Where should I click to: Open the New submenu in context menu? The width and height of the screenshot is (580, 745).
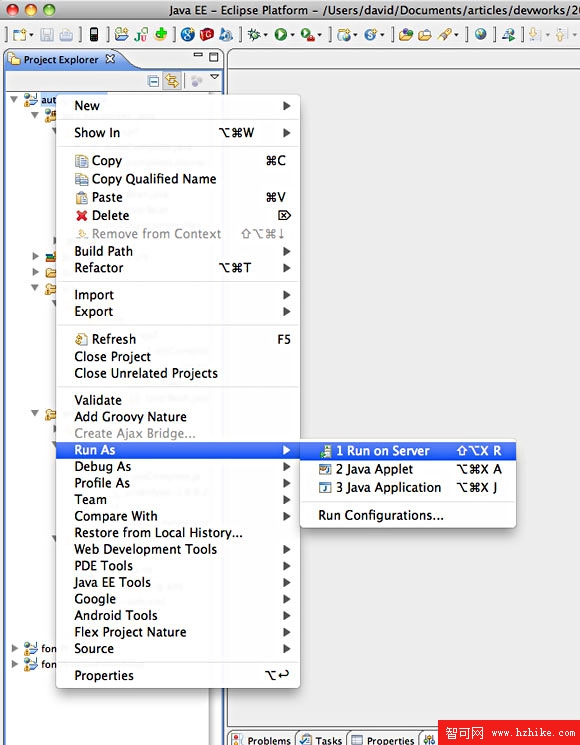(x=178, y=105)
